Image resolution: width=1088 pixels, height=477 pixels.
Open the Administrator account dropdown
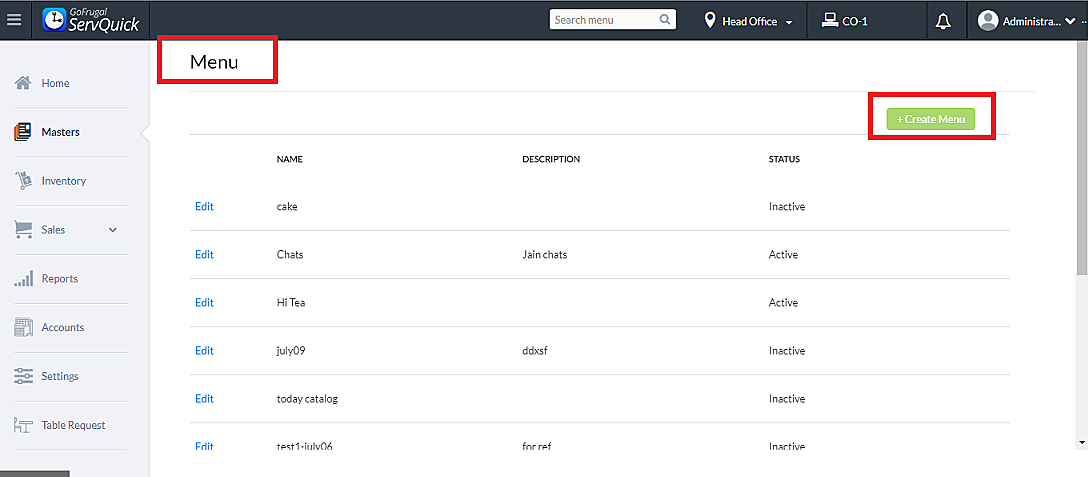click(x=1031, y=21)
